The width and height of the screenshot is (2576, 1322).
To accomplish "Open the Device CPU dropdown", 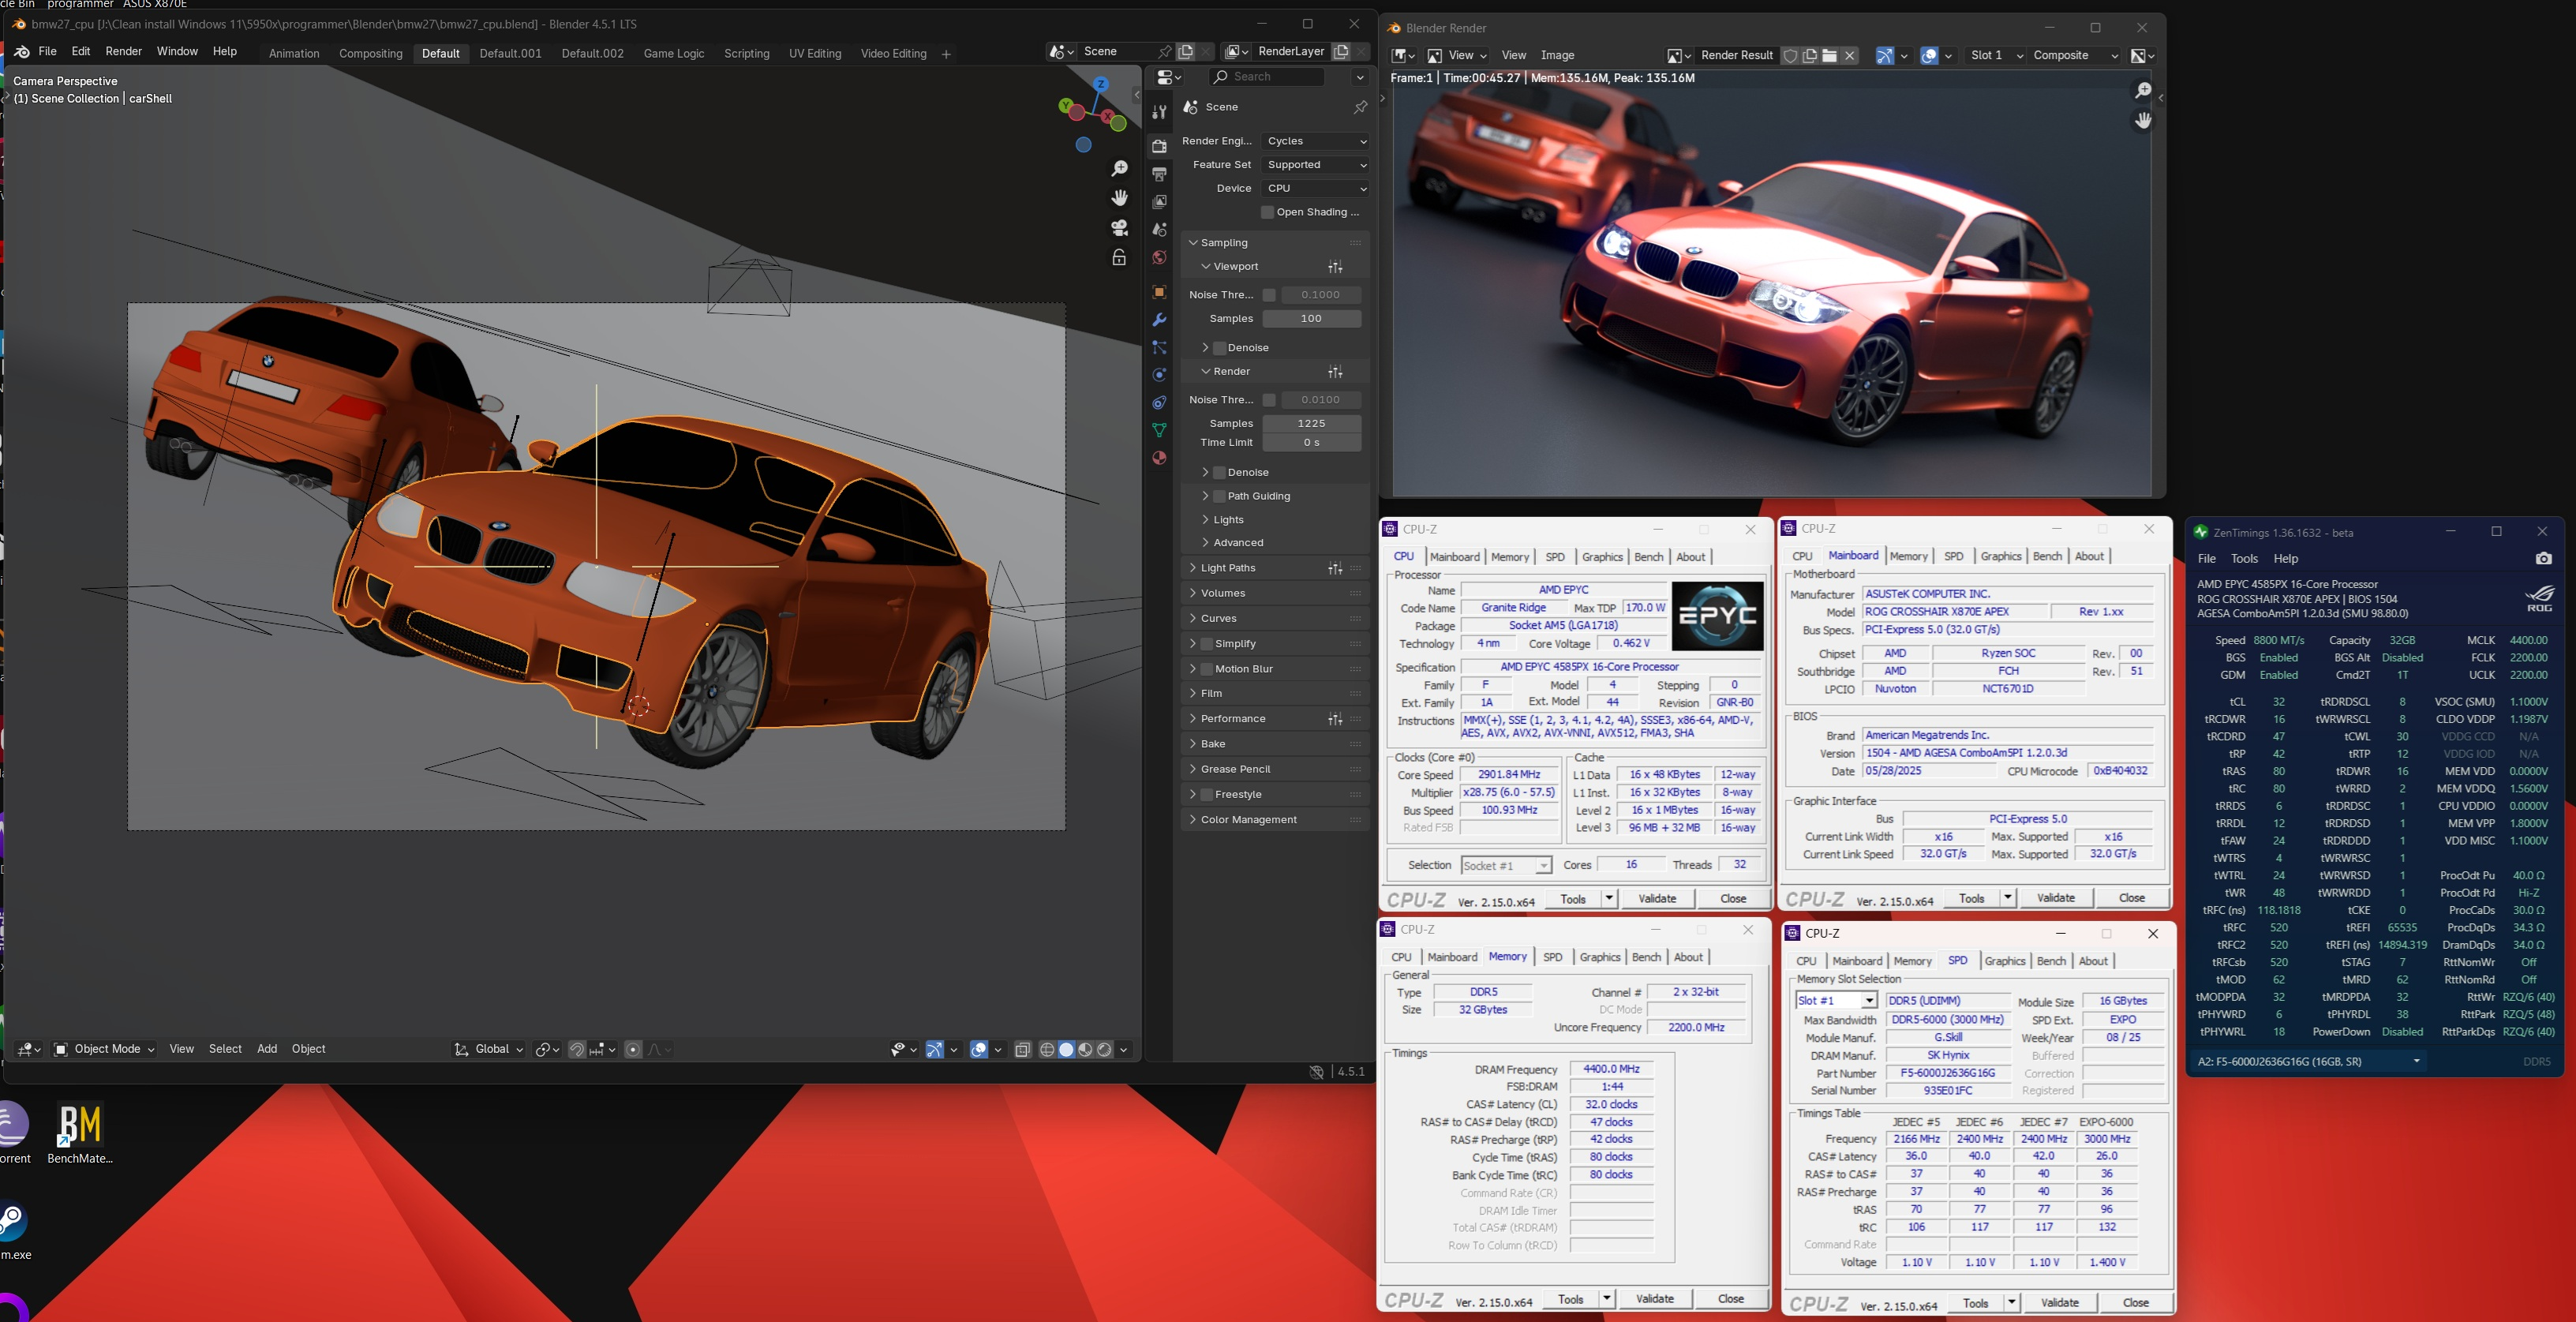I will pyautogui.click(x=1315, y=188).
